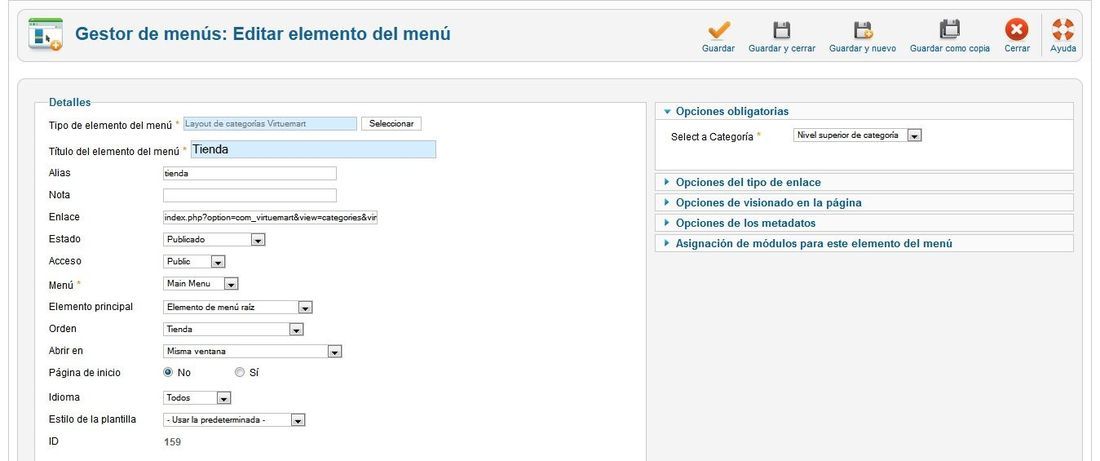Open the Acceso dropdown showing Public

[194, 262]
